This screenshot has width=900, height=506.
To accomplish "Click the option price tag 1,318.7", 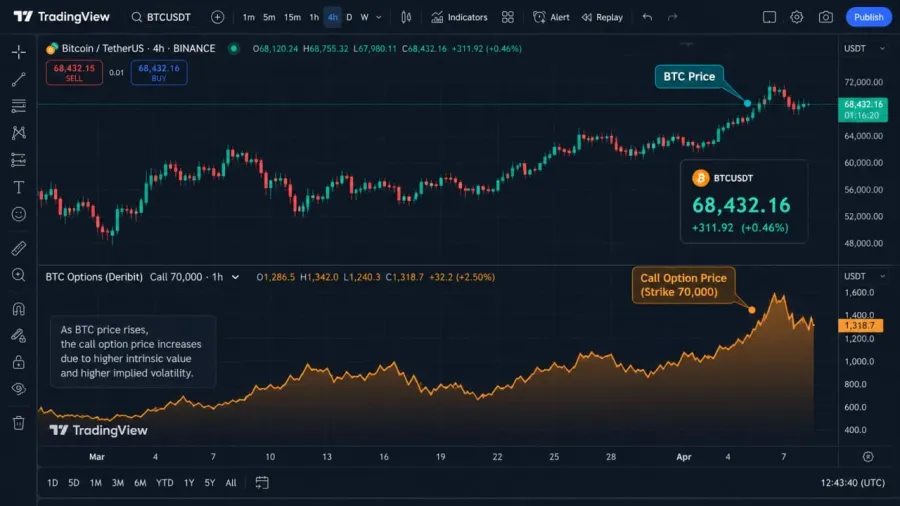I will (860, 325).
